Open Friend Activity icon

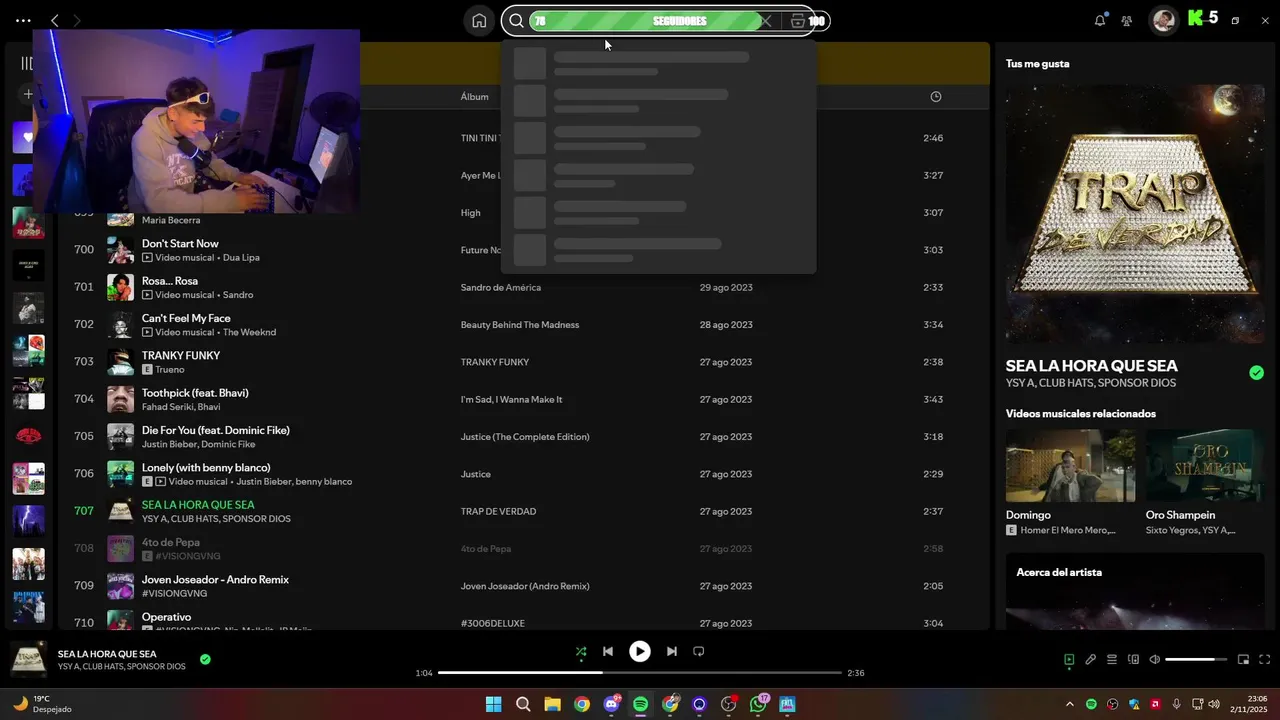click(1127, 20)
